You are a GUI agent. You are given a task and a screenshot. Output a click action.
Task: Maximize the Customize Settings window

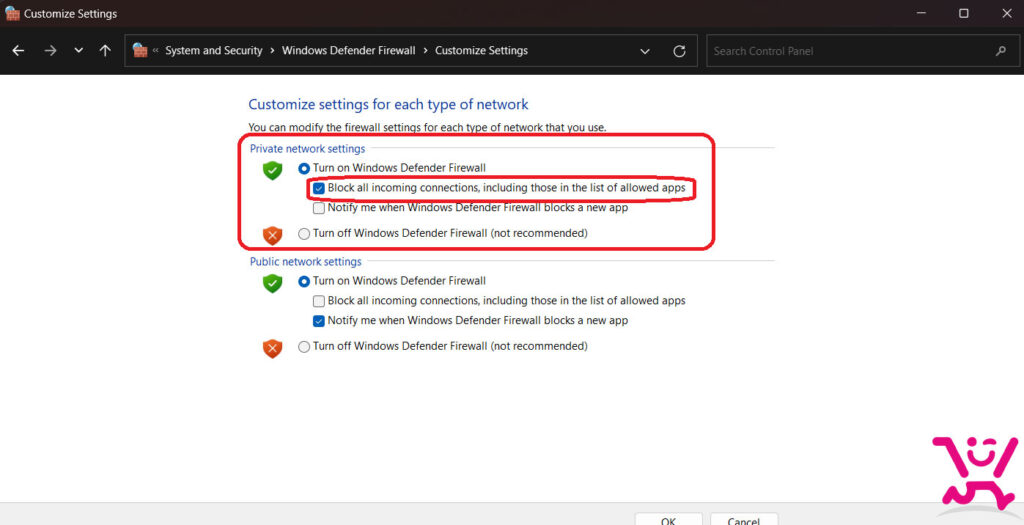(963, 13)
